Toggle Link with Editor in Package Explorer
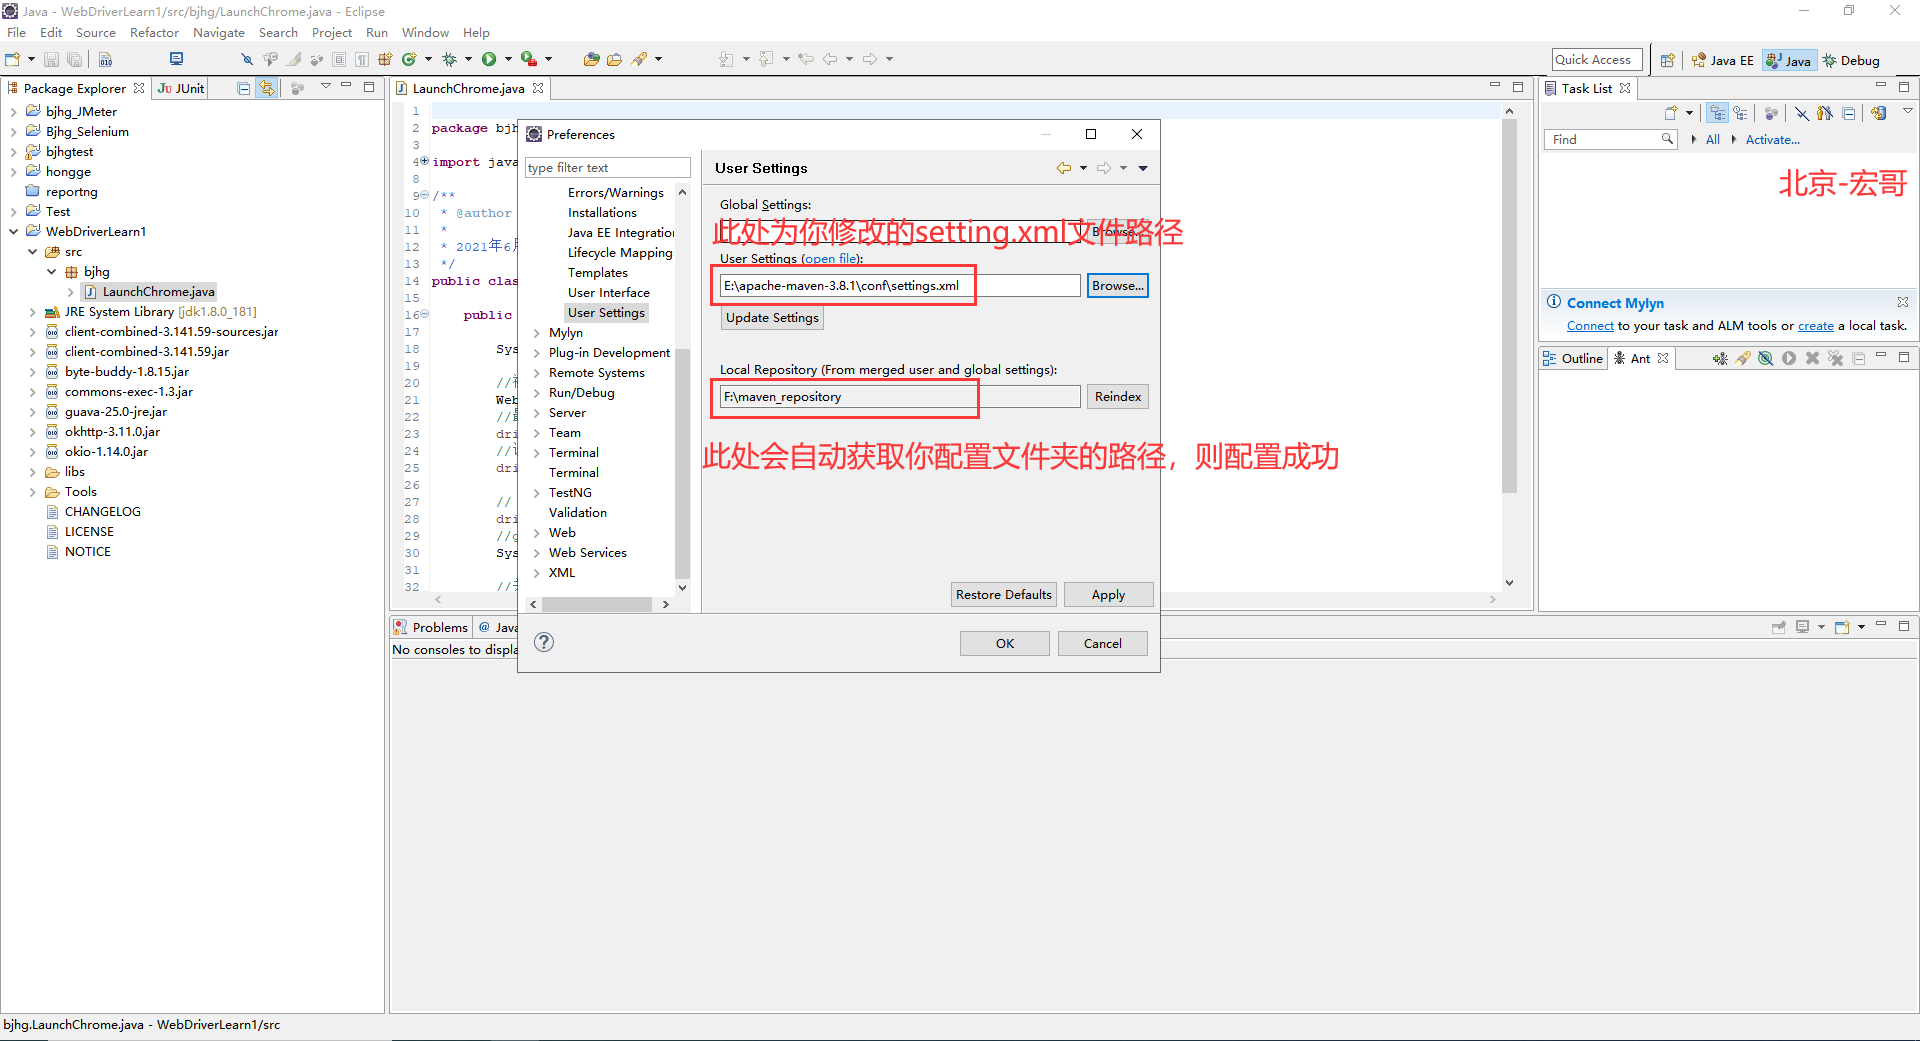Image resolution: width=1920 pixels, height=1041 pixels. coord(267,88)
